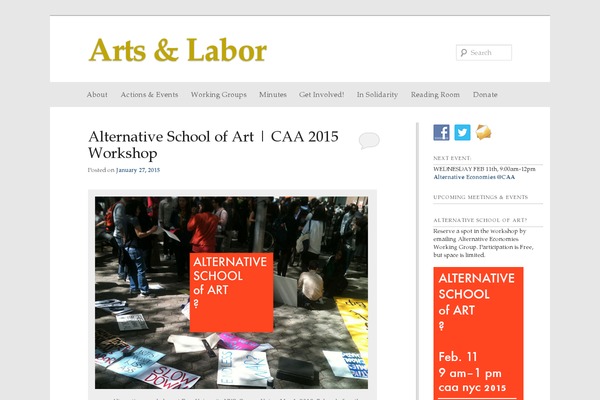
Task: Select the Reserve a spot workshop paragraph
Action: tap(483, 243)
